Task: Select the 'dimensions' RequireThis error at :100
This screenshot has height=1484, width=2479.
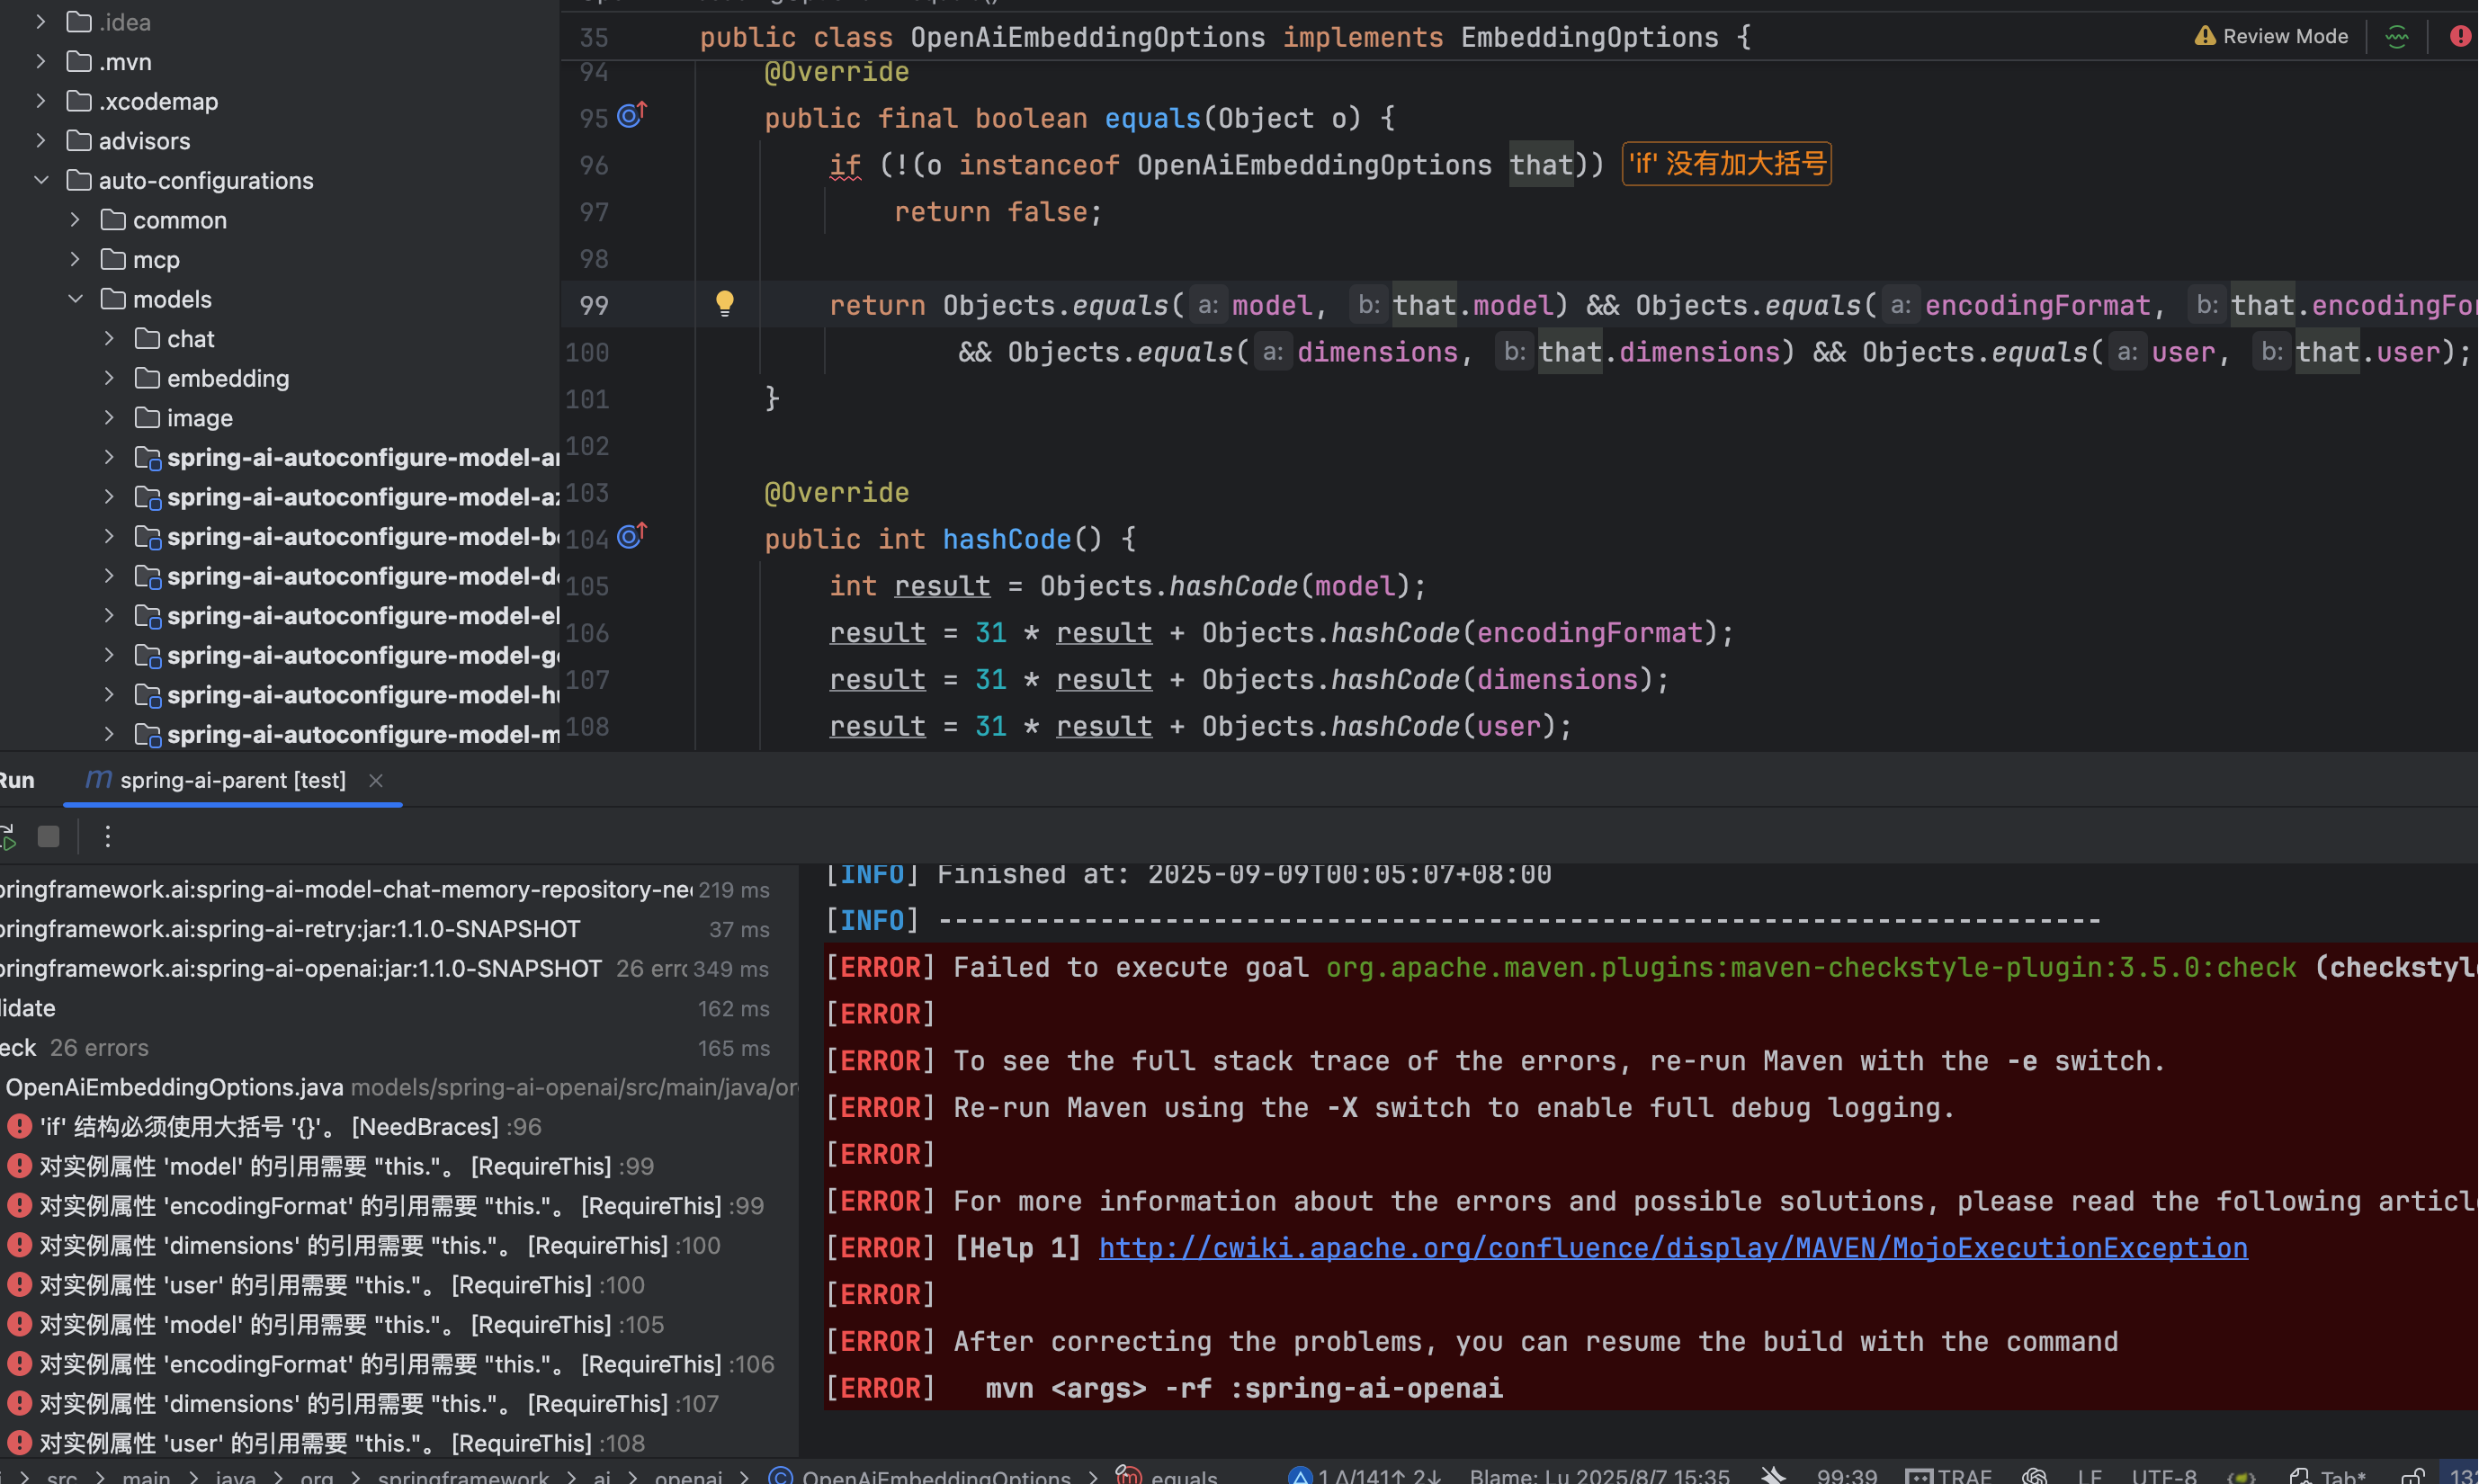Action: pos(399,1245)
